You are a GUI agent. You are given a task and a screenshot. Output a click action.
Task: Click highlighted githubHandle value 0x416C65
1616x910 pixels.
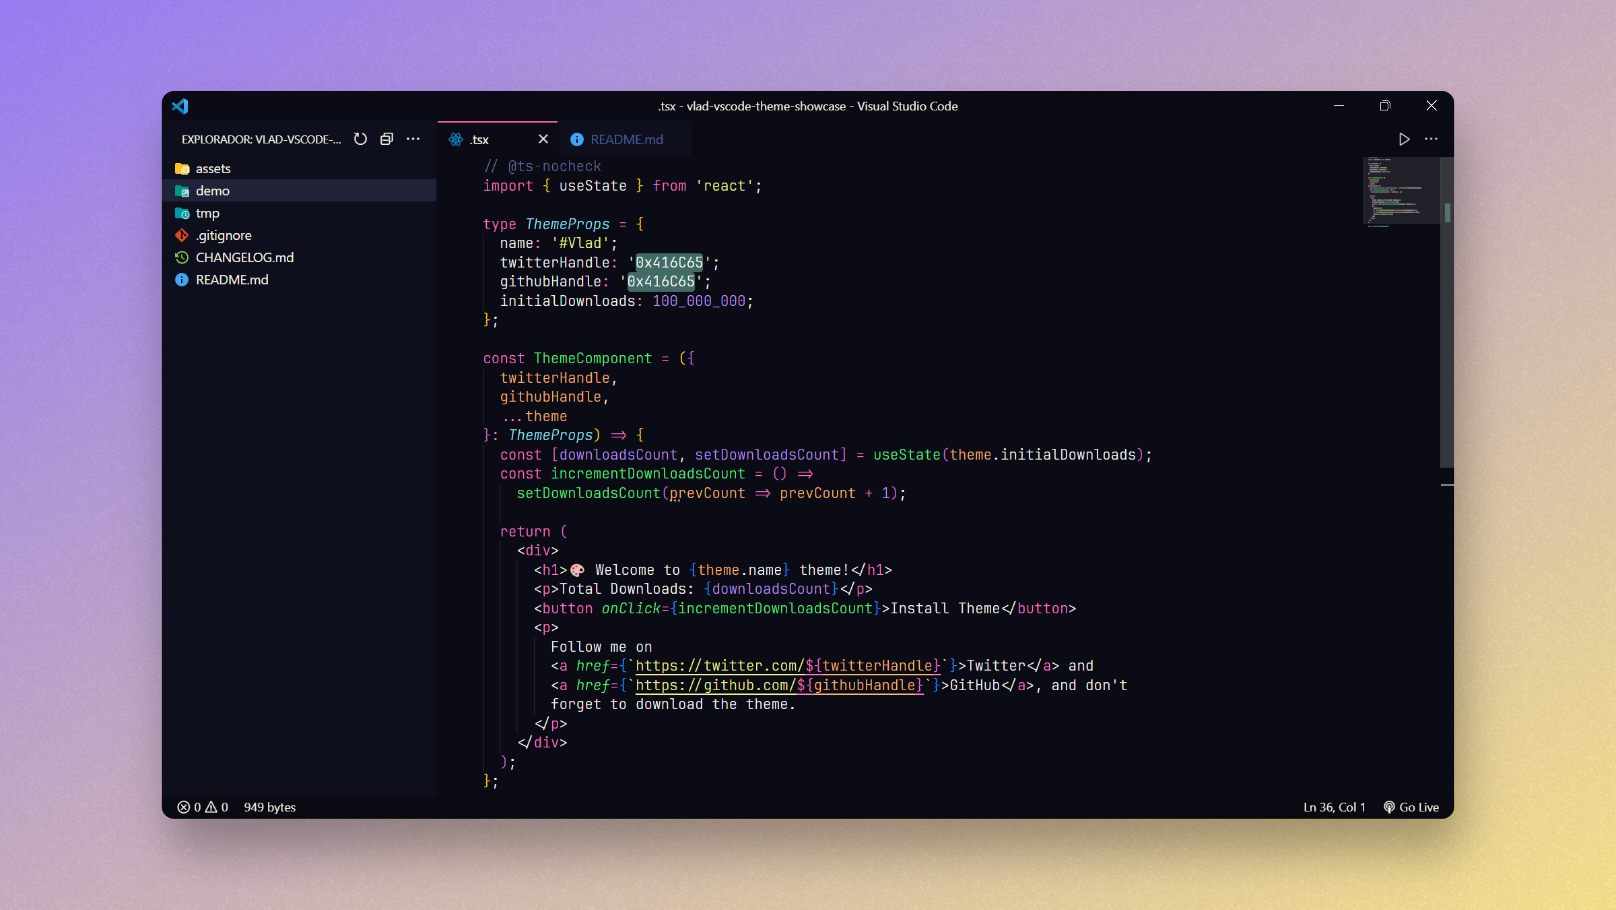point(661,282)
